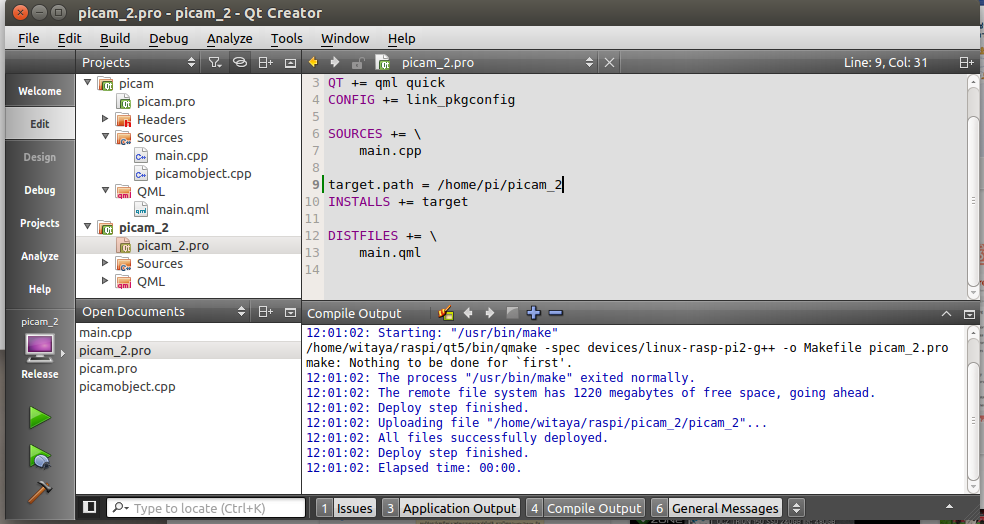The image size is (984, 524).
Task: Click the file lock icon in editor toolbar
Action: (x=358, y=62)
